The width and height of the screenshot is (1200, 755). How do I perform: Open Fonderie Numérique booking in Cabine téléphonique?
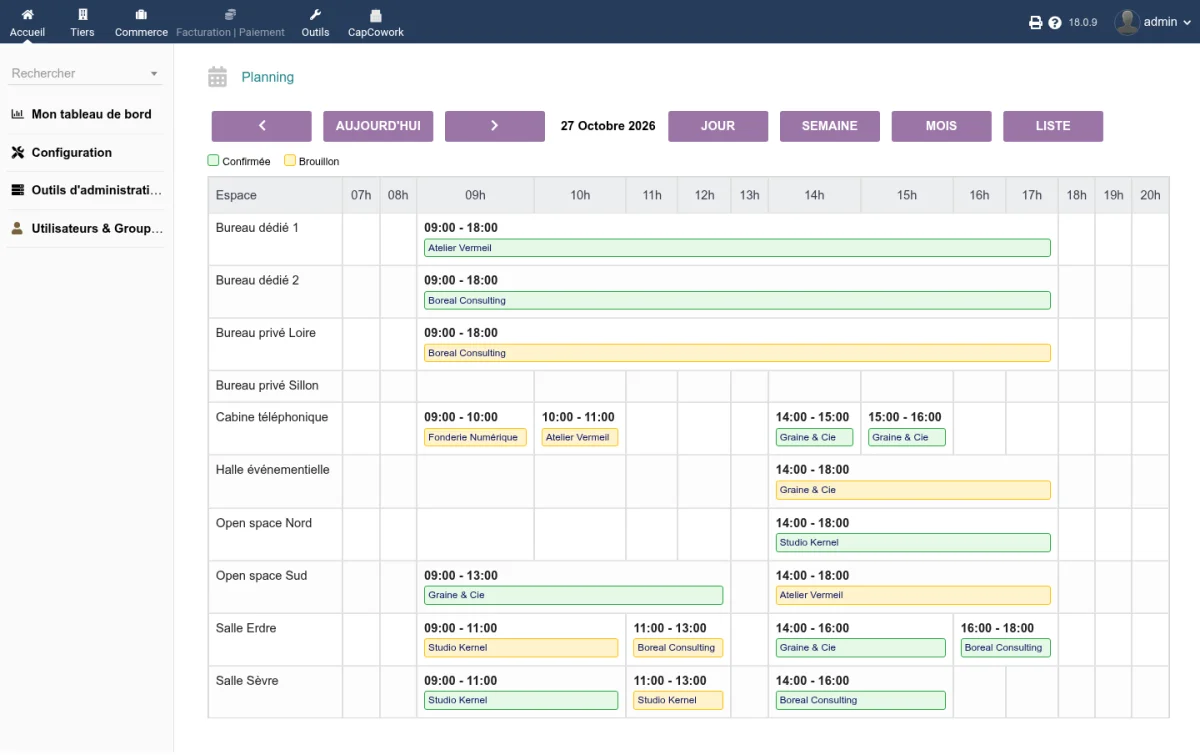click(475, 437)
